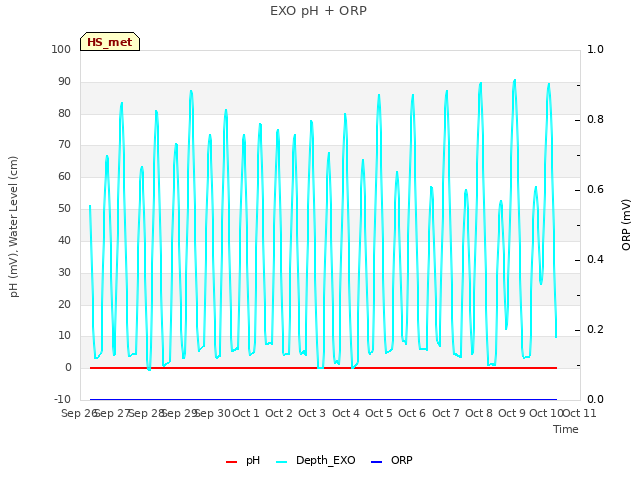Click the Time axis label
The width and height of the screenshot is (640, 480).
(566, 429)
